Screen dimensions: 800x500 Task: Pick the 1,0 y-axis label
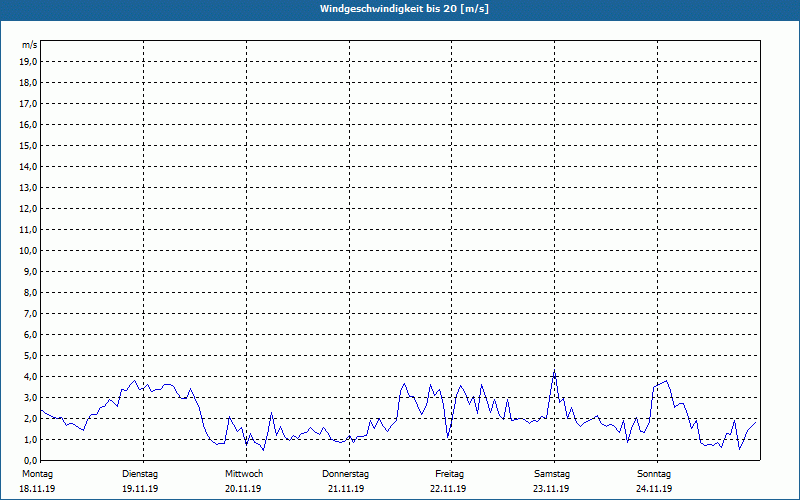click(x=31, y=439)
